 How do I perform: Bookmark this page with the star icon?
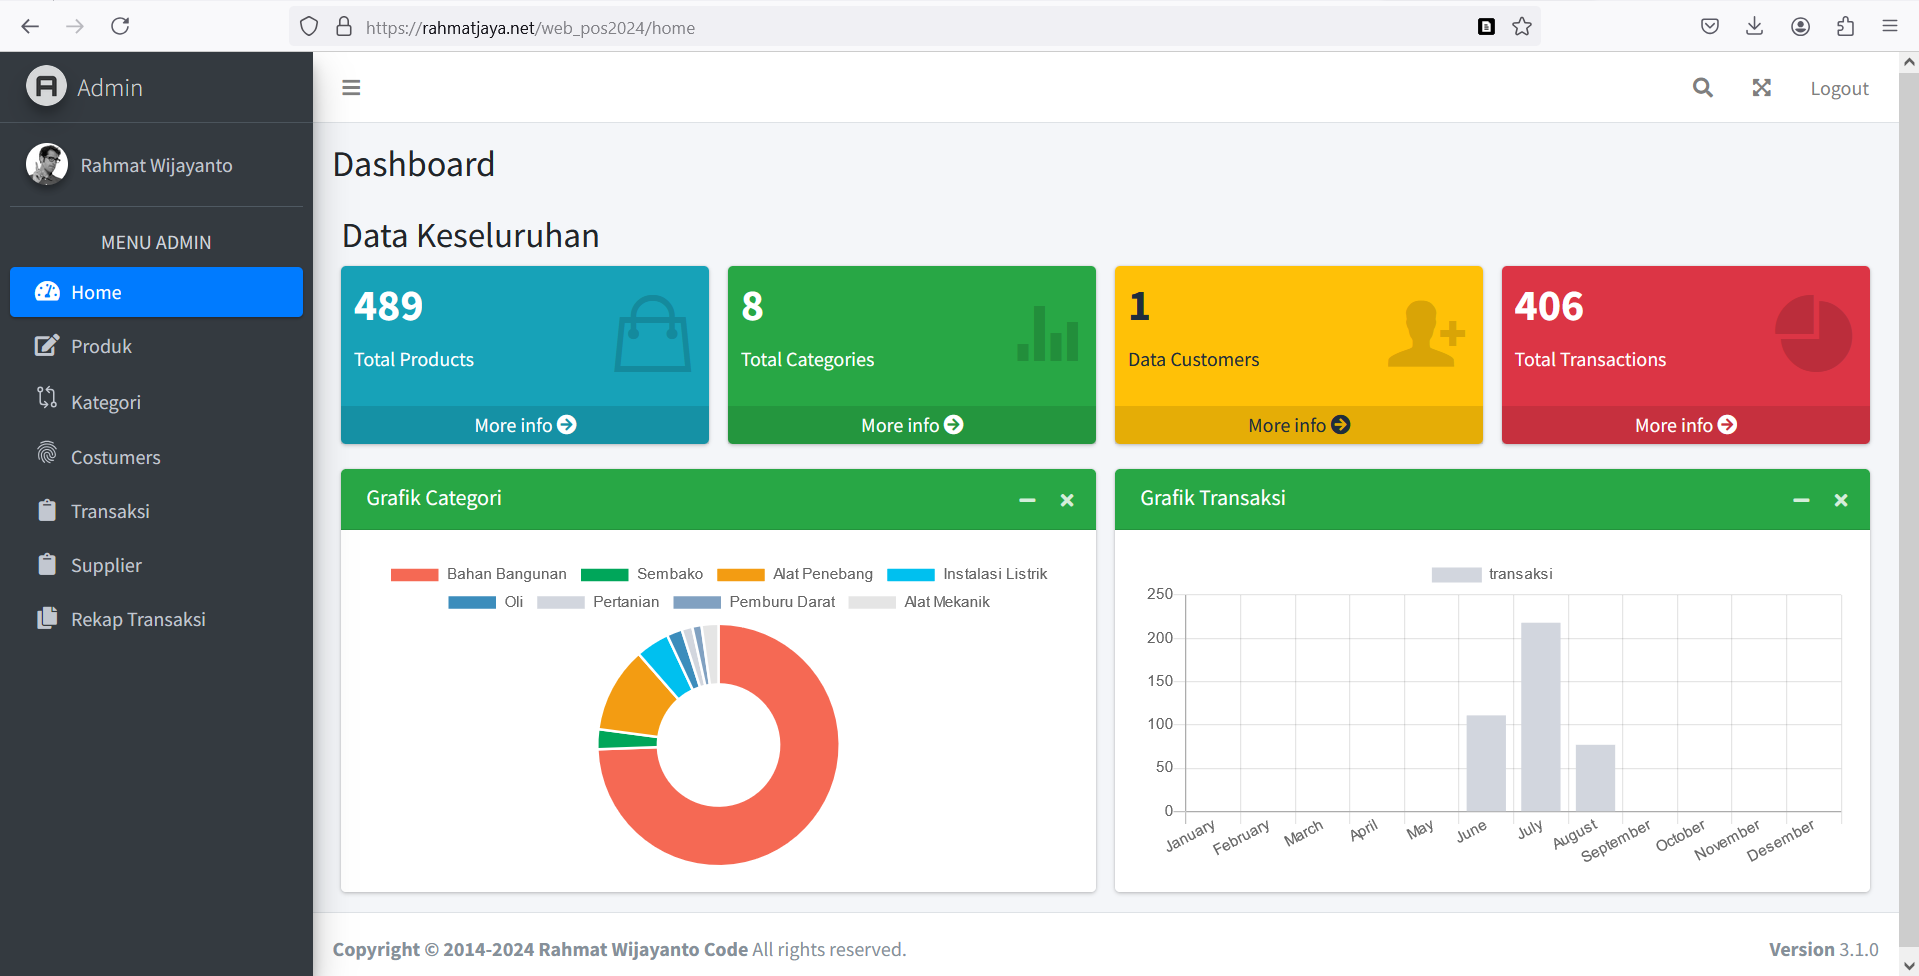[1521, 27]
